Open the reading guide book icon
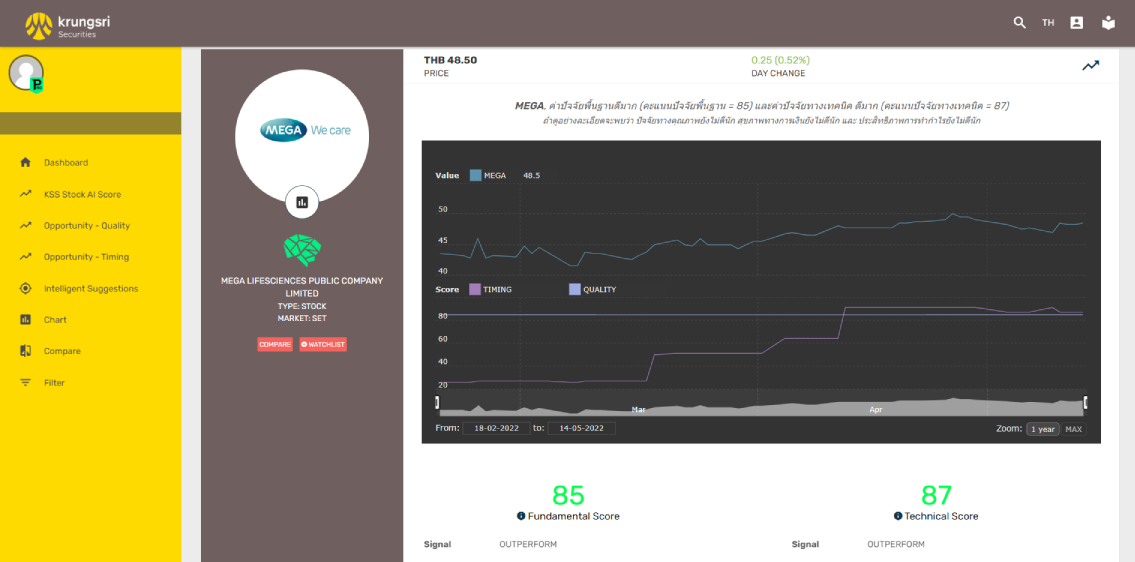The image size is (1135, 562). 1108,22
